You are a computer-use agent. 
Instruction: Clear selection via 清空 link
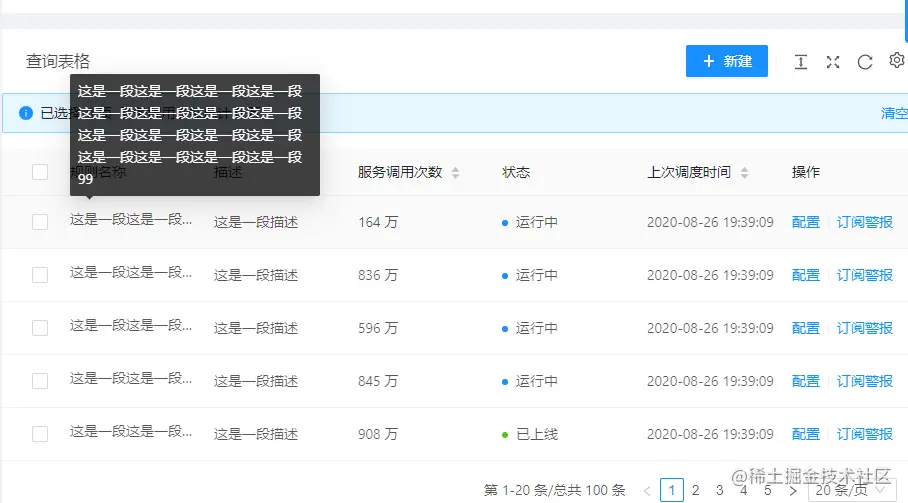click(894, 113)
